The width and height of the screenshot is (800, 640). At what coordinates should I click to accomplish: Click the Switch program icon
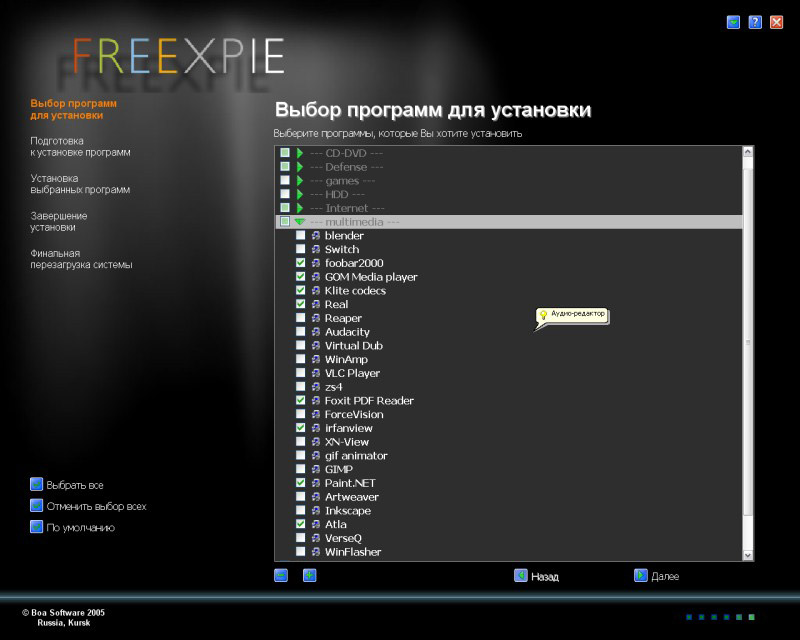[x=316, y=249]
